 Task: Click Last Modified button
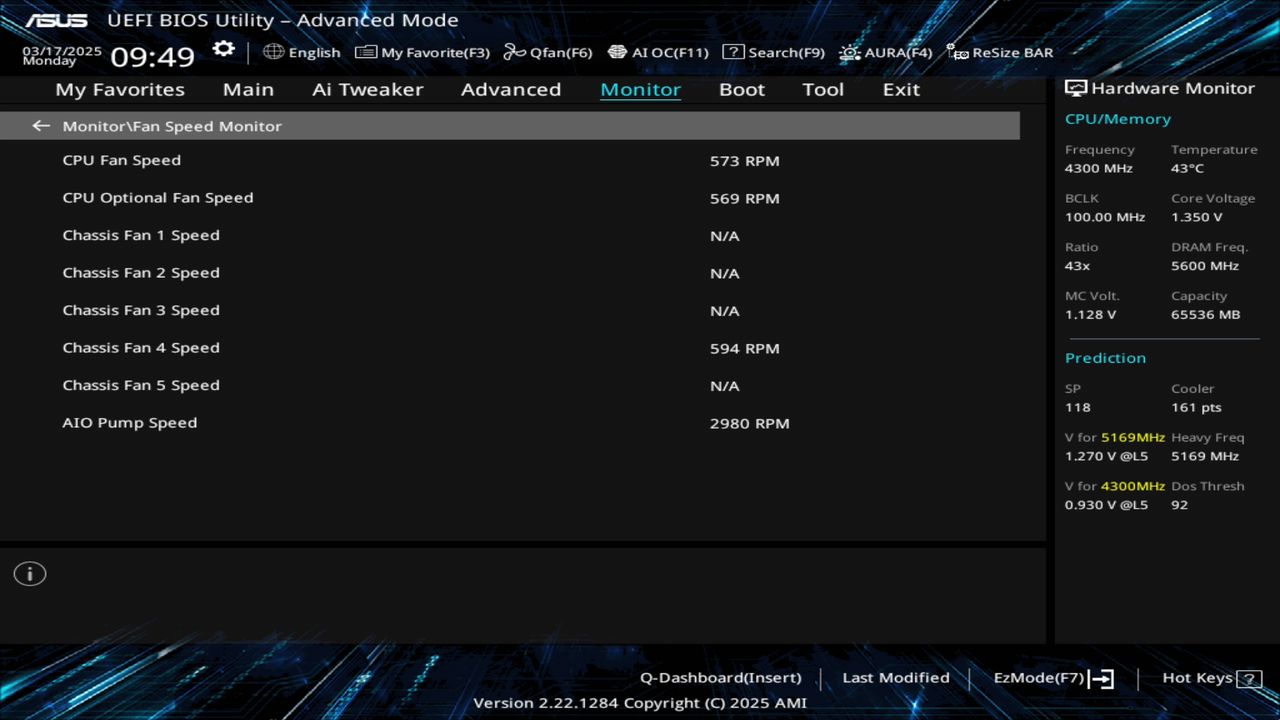[x=896, y=678]
